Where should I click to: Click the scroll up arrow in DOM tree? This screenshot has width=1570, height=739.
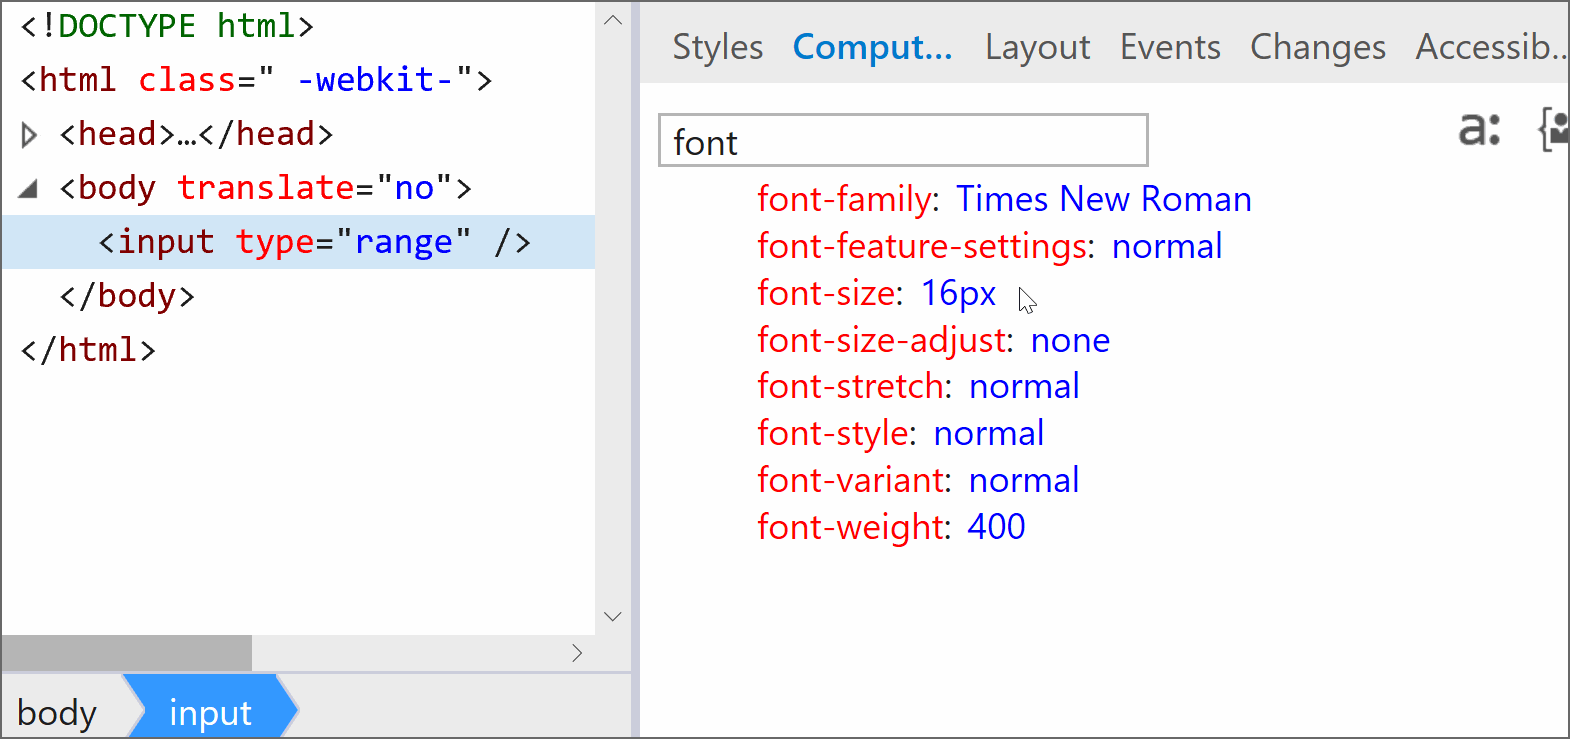coord(613,21)
